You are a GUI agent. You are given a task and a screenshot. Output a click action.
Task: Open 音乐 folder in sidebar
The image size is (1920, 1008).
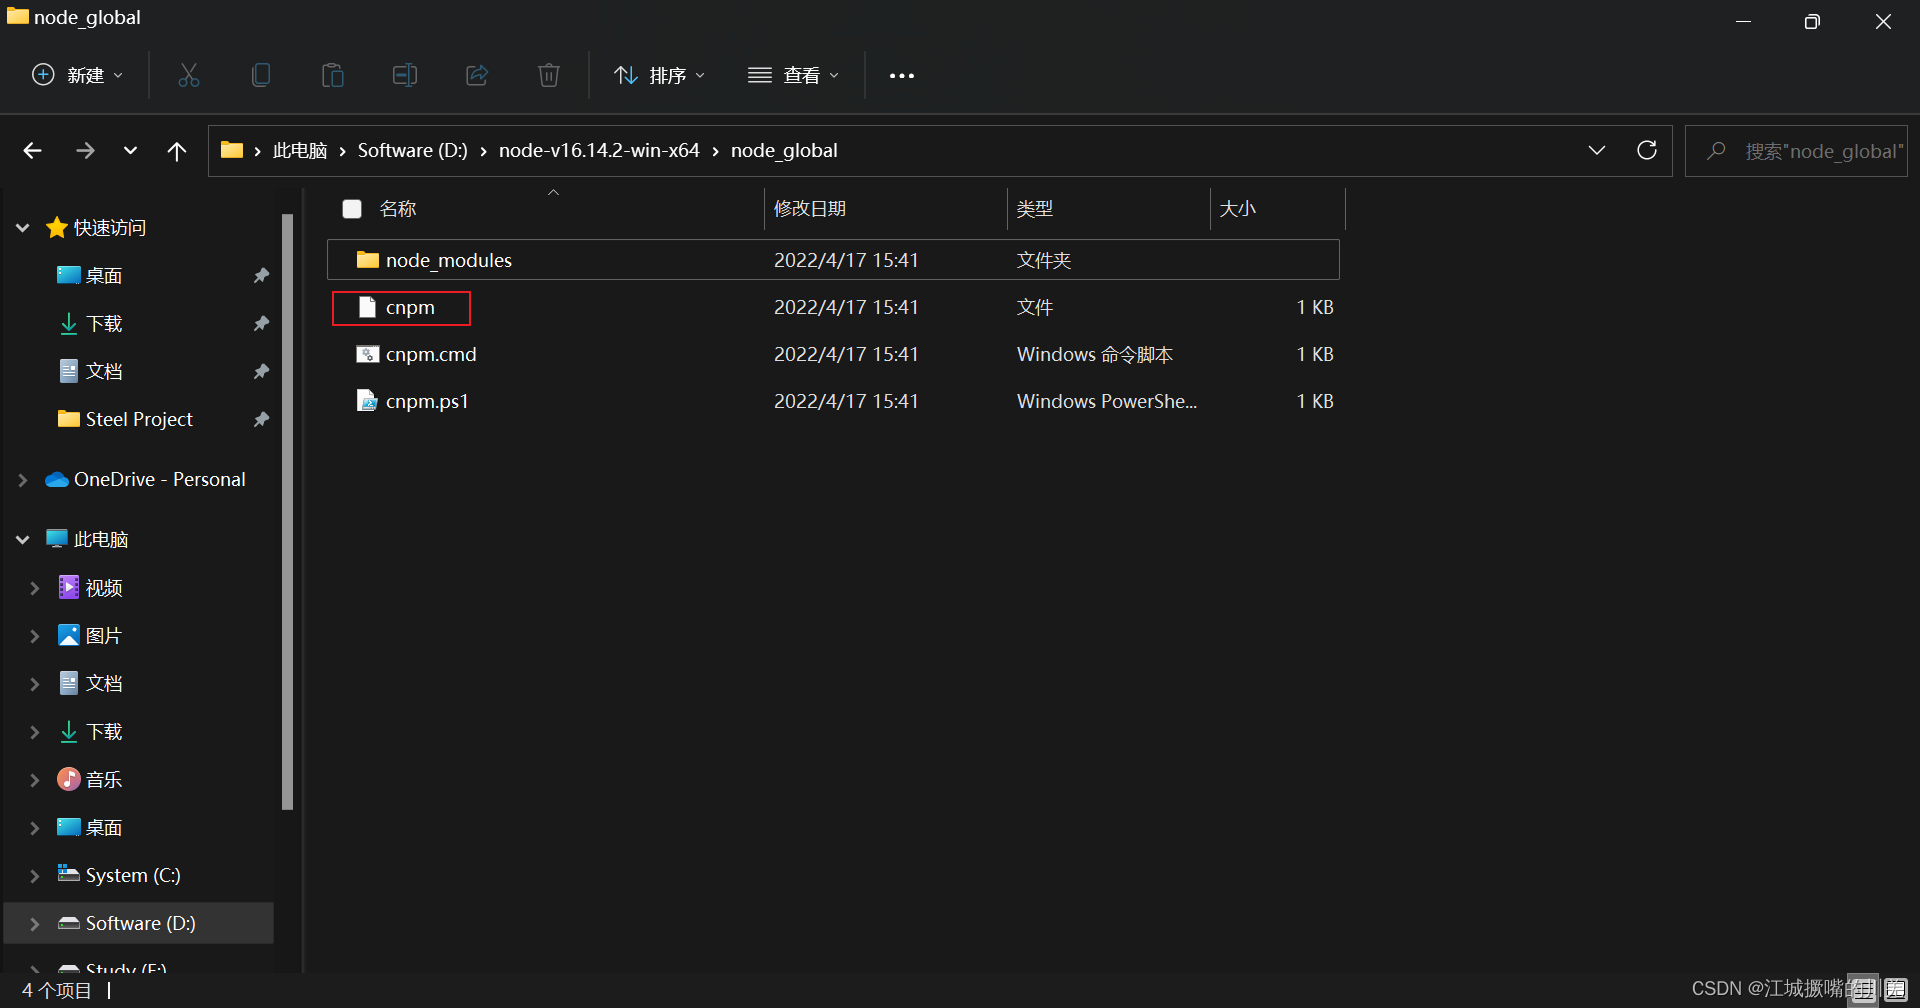[x=104, y=780]
